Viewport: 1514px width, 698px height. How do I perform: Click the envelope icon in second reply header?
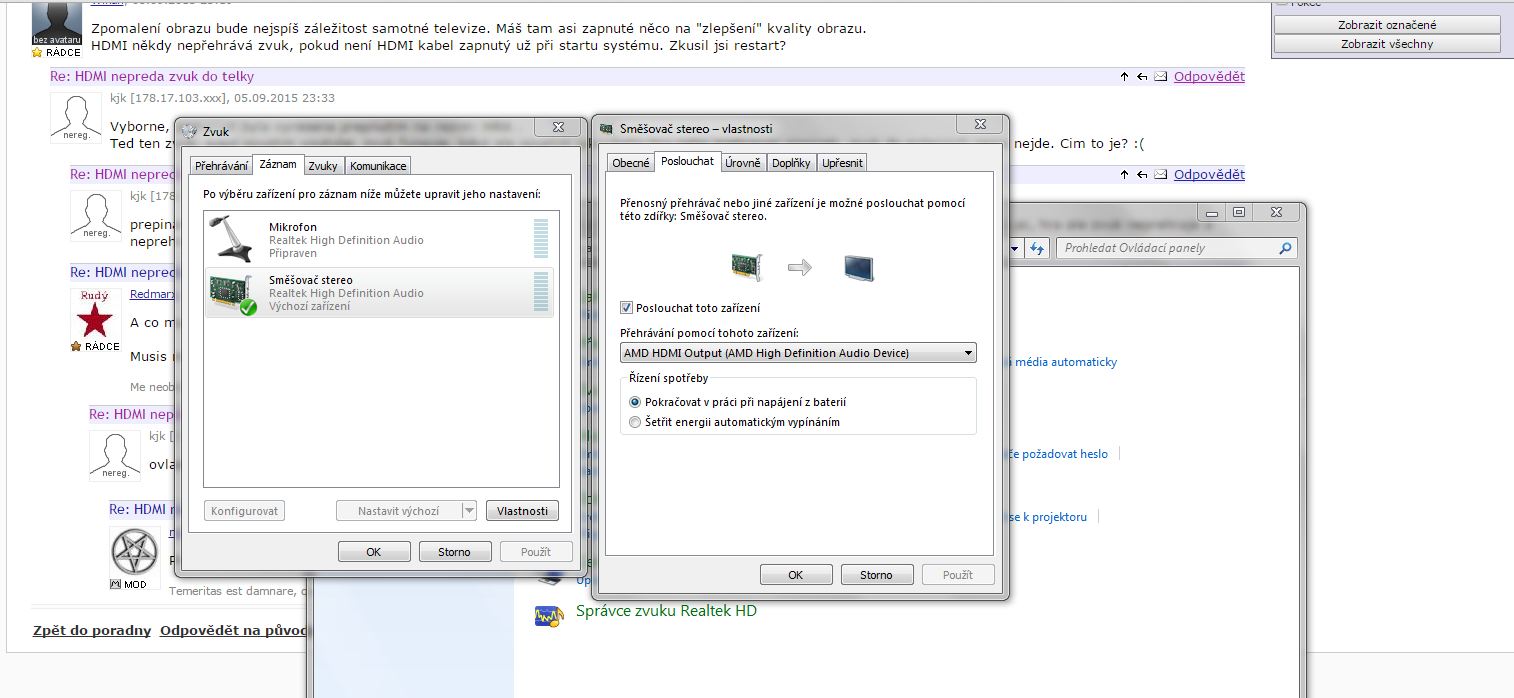tap(1160, 174)
